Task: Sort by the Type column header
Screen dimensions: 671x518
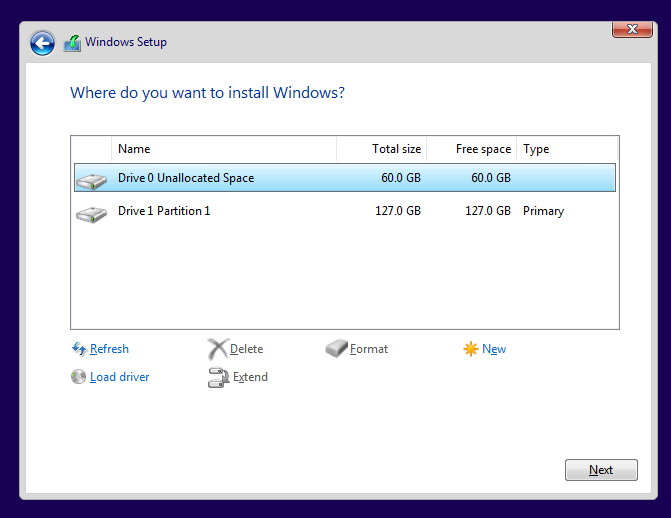Action: coord(567,149)
